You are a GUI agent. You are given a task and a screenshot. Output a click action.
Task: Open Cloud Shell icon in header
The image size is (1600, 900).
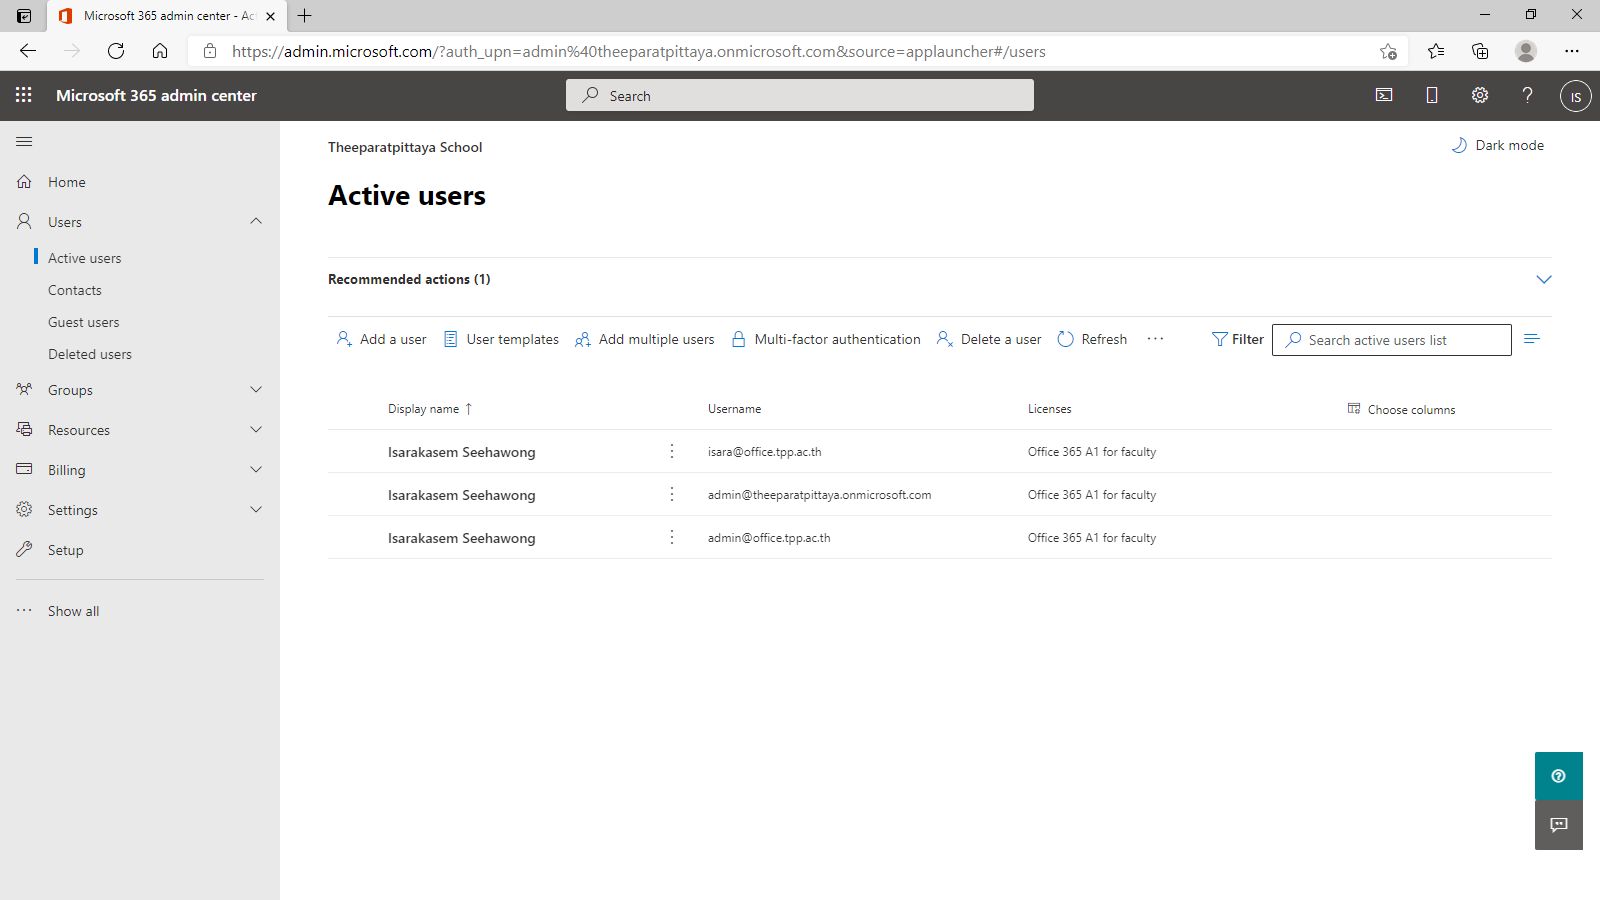[x=1384, y=95]
